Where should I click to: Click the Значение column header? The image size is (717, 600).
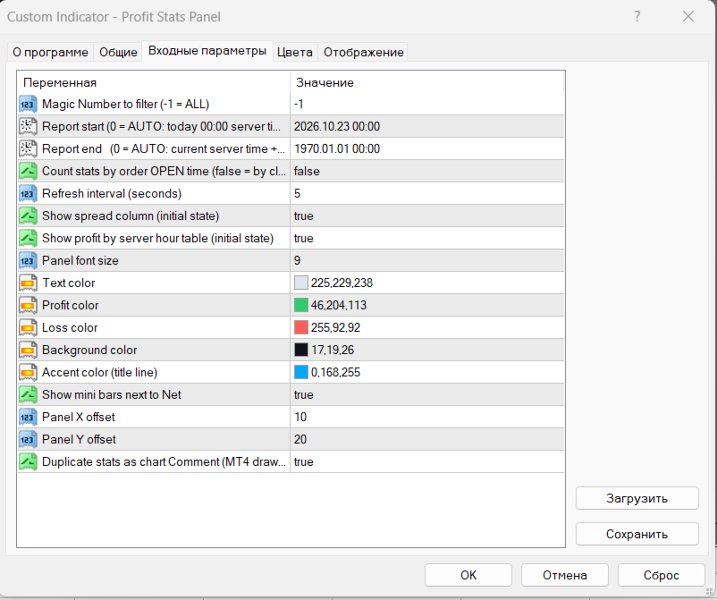pyautogui.click(x=325, y=83)
